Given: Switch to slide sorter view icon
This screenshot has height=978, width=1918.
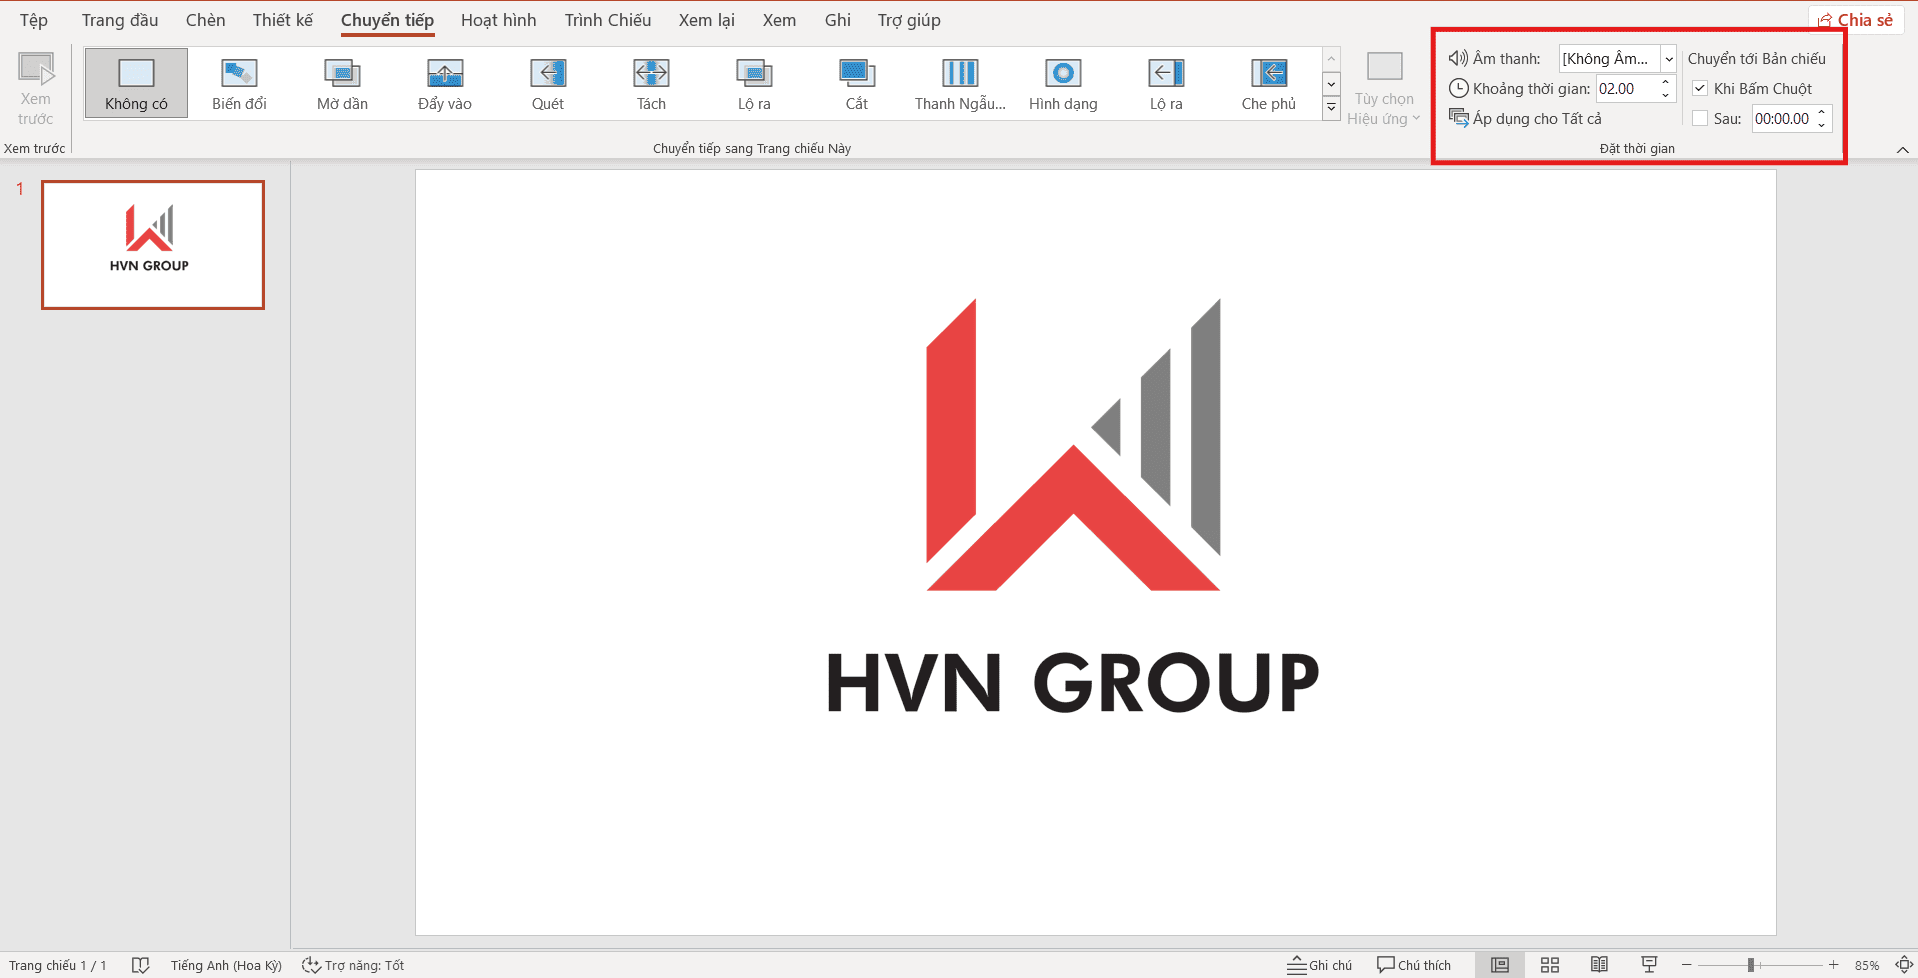Looking at the screenshot, I should point(1550,965).
